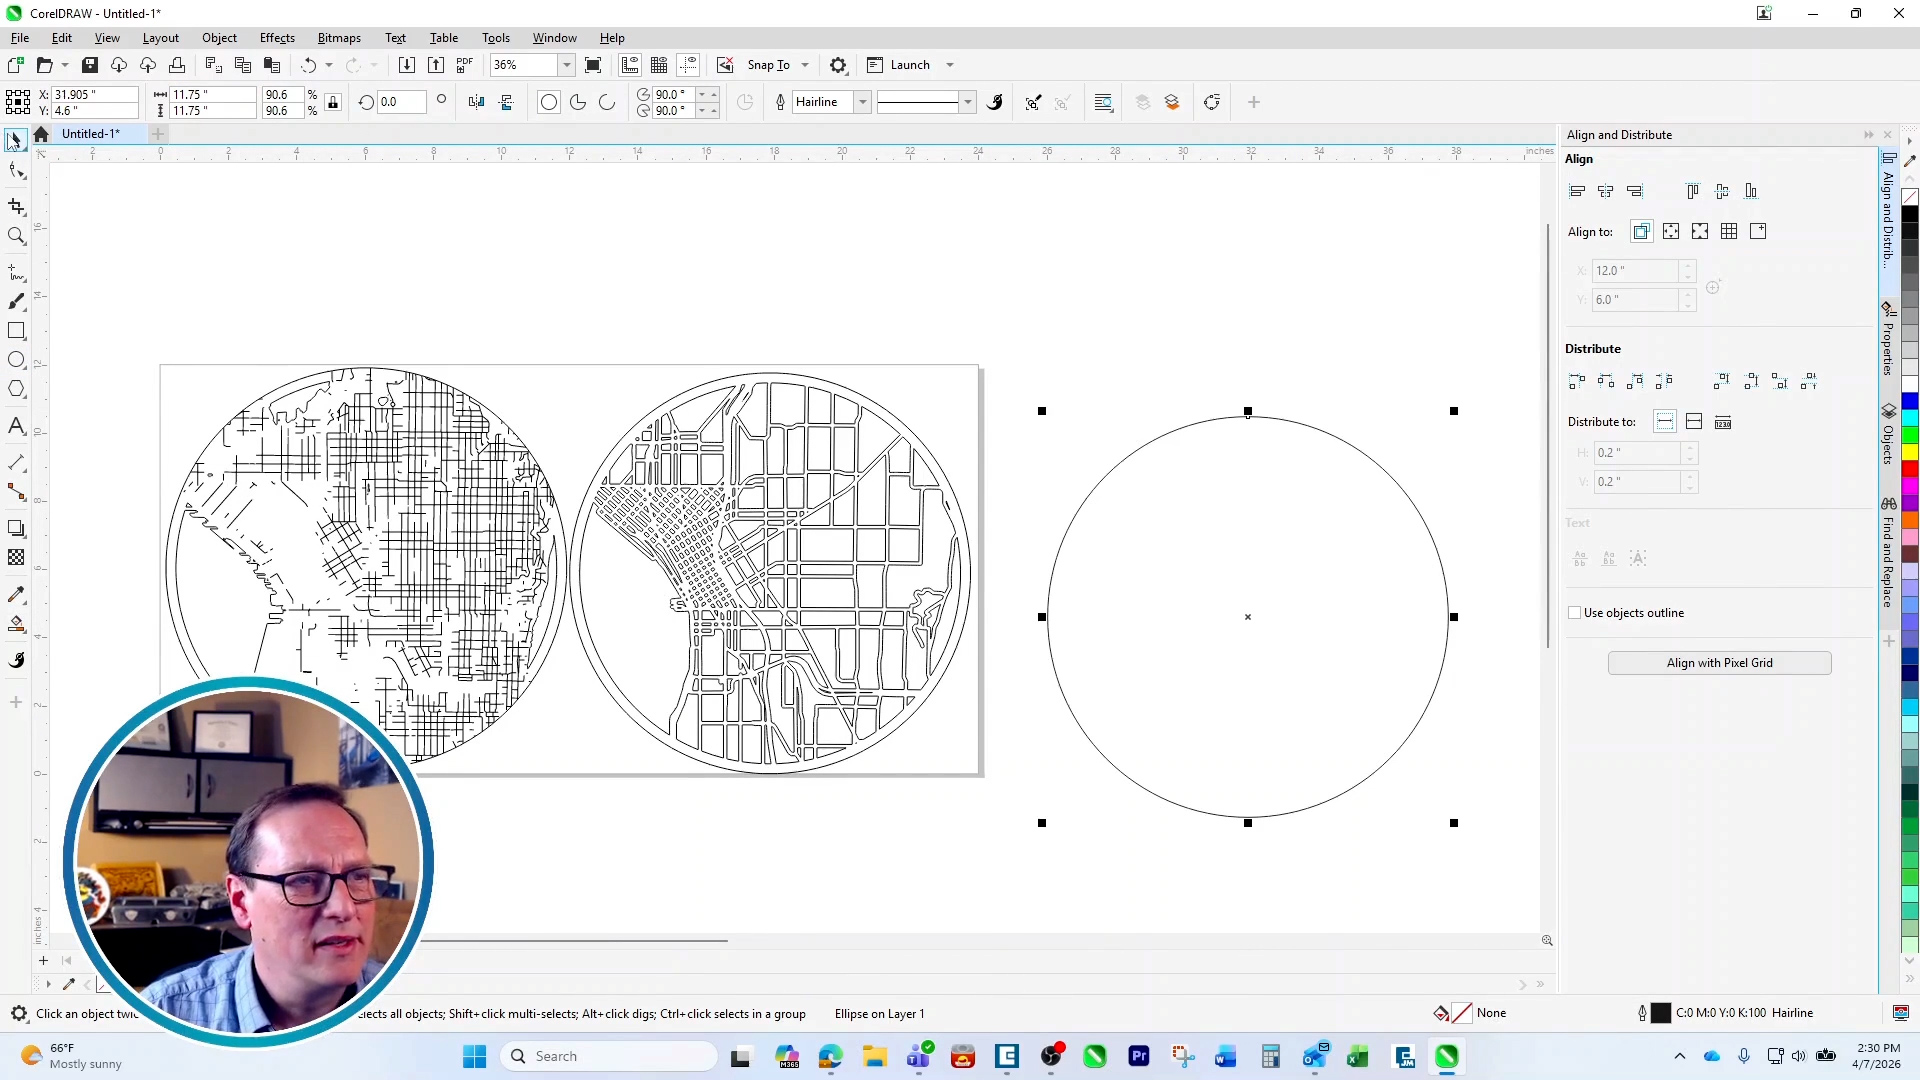The height and width of the screenshot is (1080, 1920).
Task: Pick the Color Eyedropper tool
Action: (x=16, y=594)
